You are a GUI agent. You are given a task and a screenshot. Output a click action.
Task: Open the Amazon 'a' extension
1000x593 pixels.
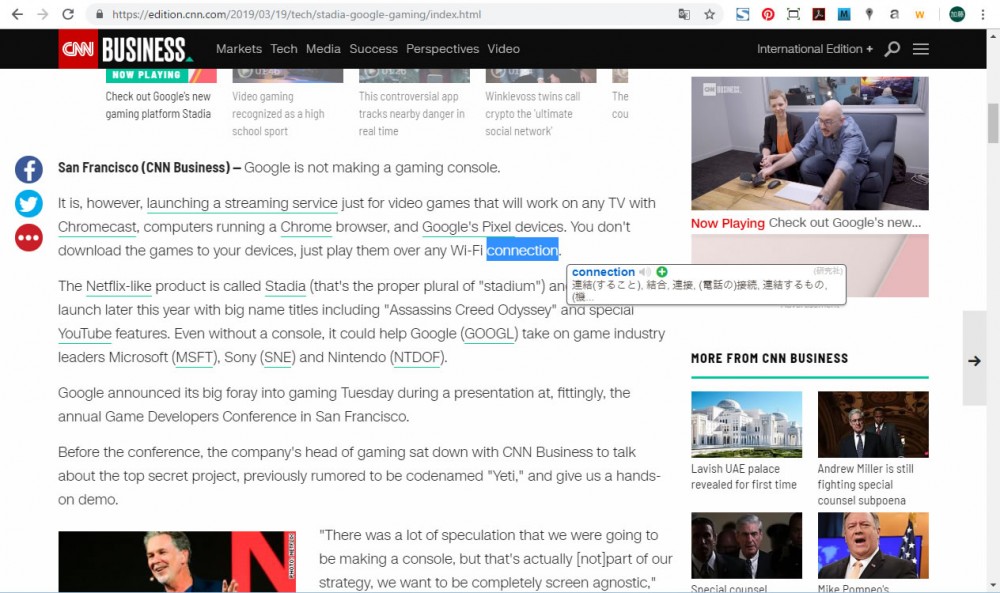(894, 14)
